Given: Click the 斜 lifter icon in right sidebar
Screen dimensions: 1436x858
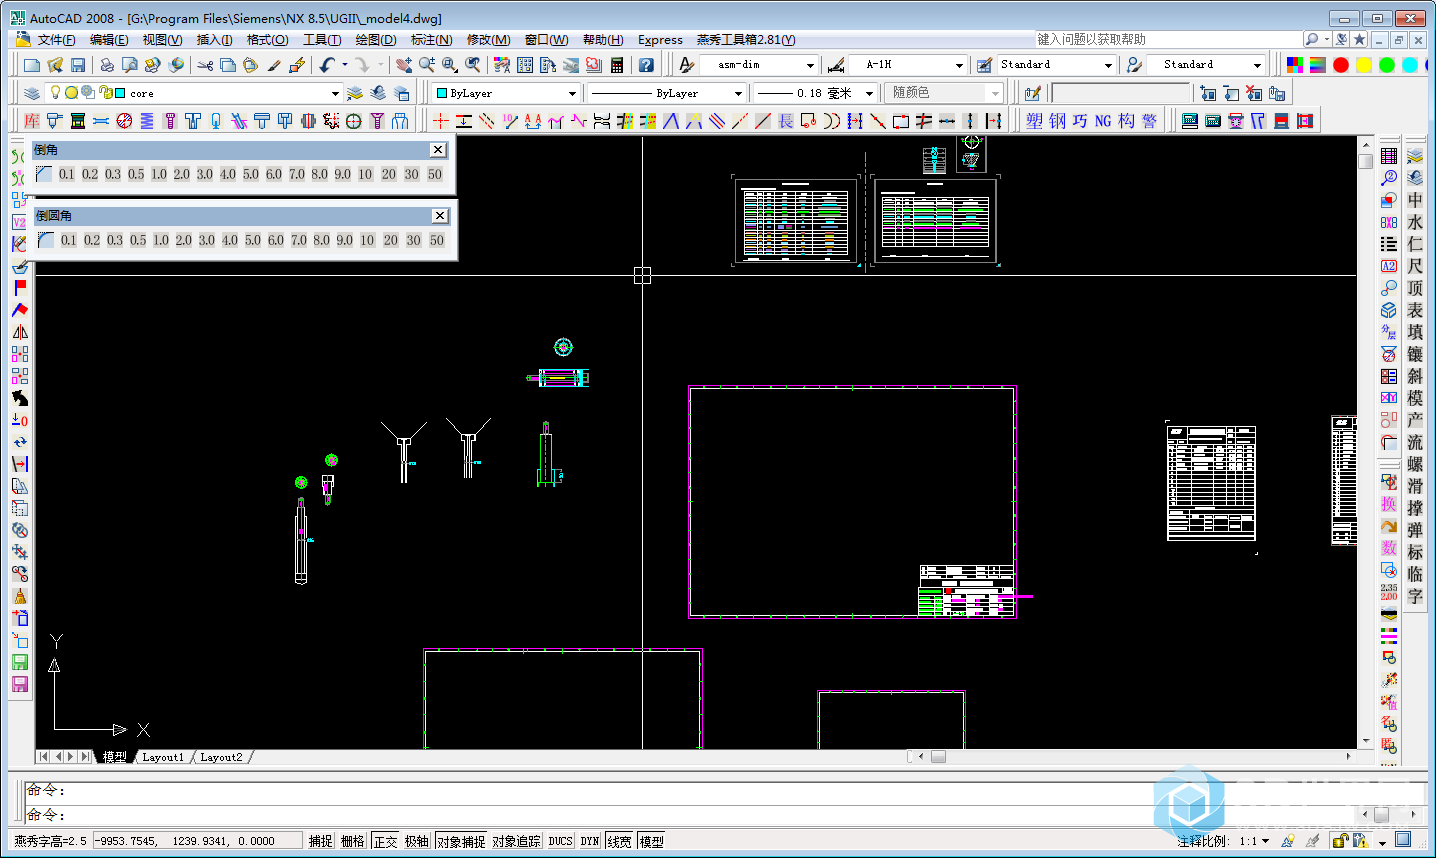Looking at the screenshot, I should (1415, 376).
